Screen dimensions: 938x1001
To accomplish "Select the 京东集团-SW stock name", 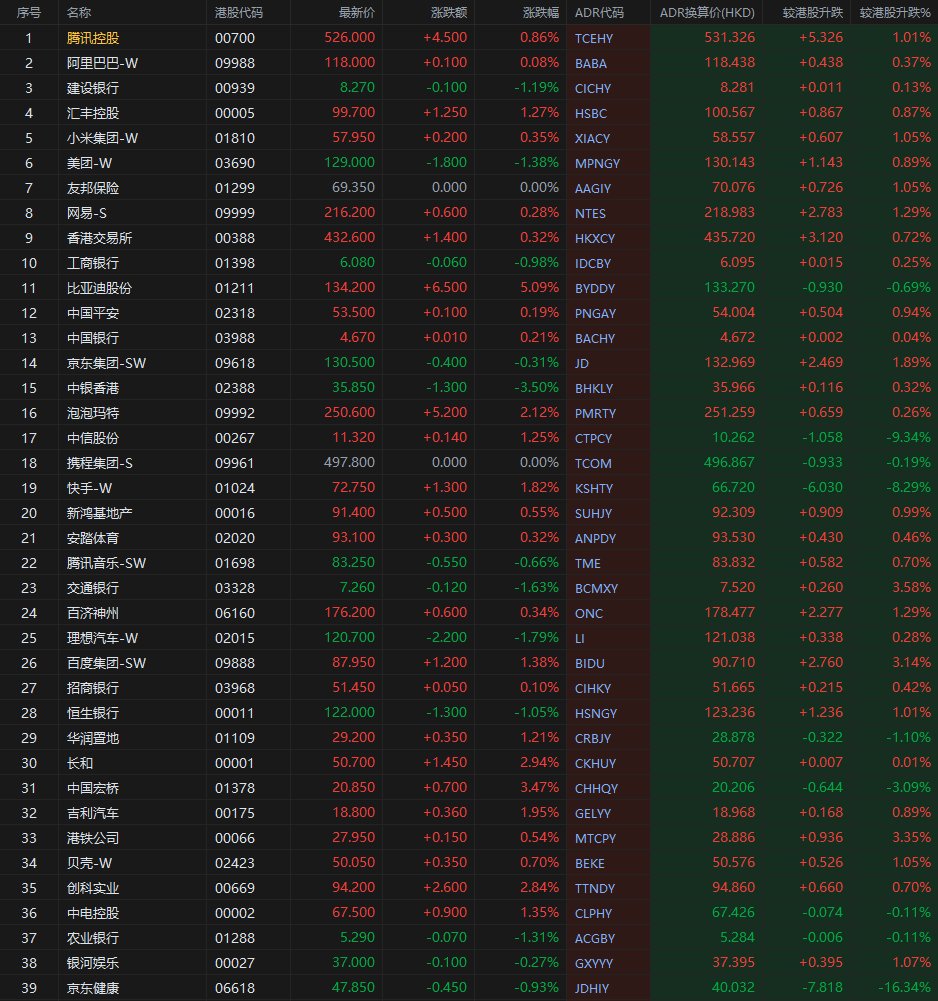I will (x=106, y=363).
